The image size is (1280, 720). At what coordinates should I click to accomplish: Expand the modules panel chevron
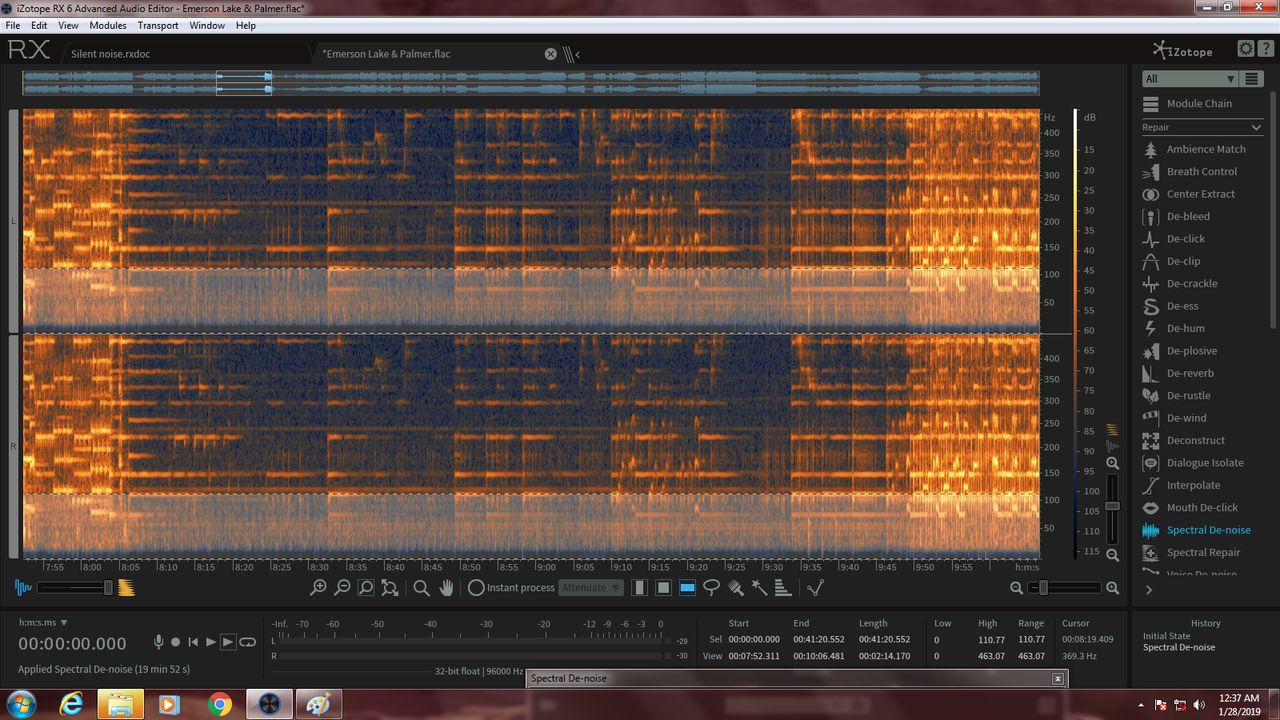(x=1148, y=590)
